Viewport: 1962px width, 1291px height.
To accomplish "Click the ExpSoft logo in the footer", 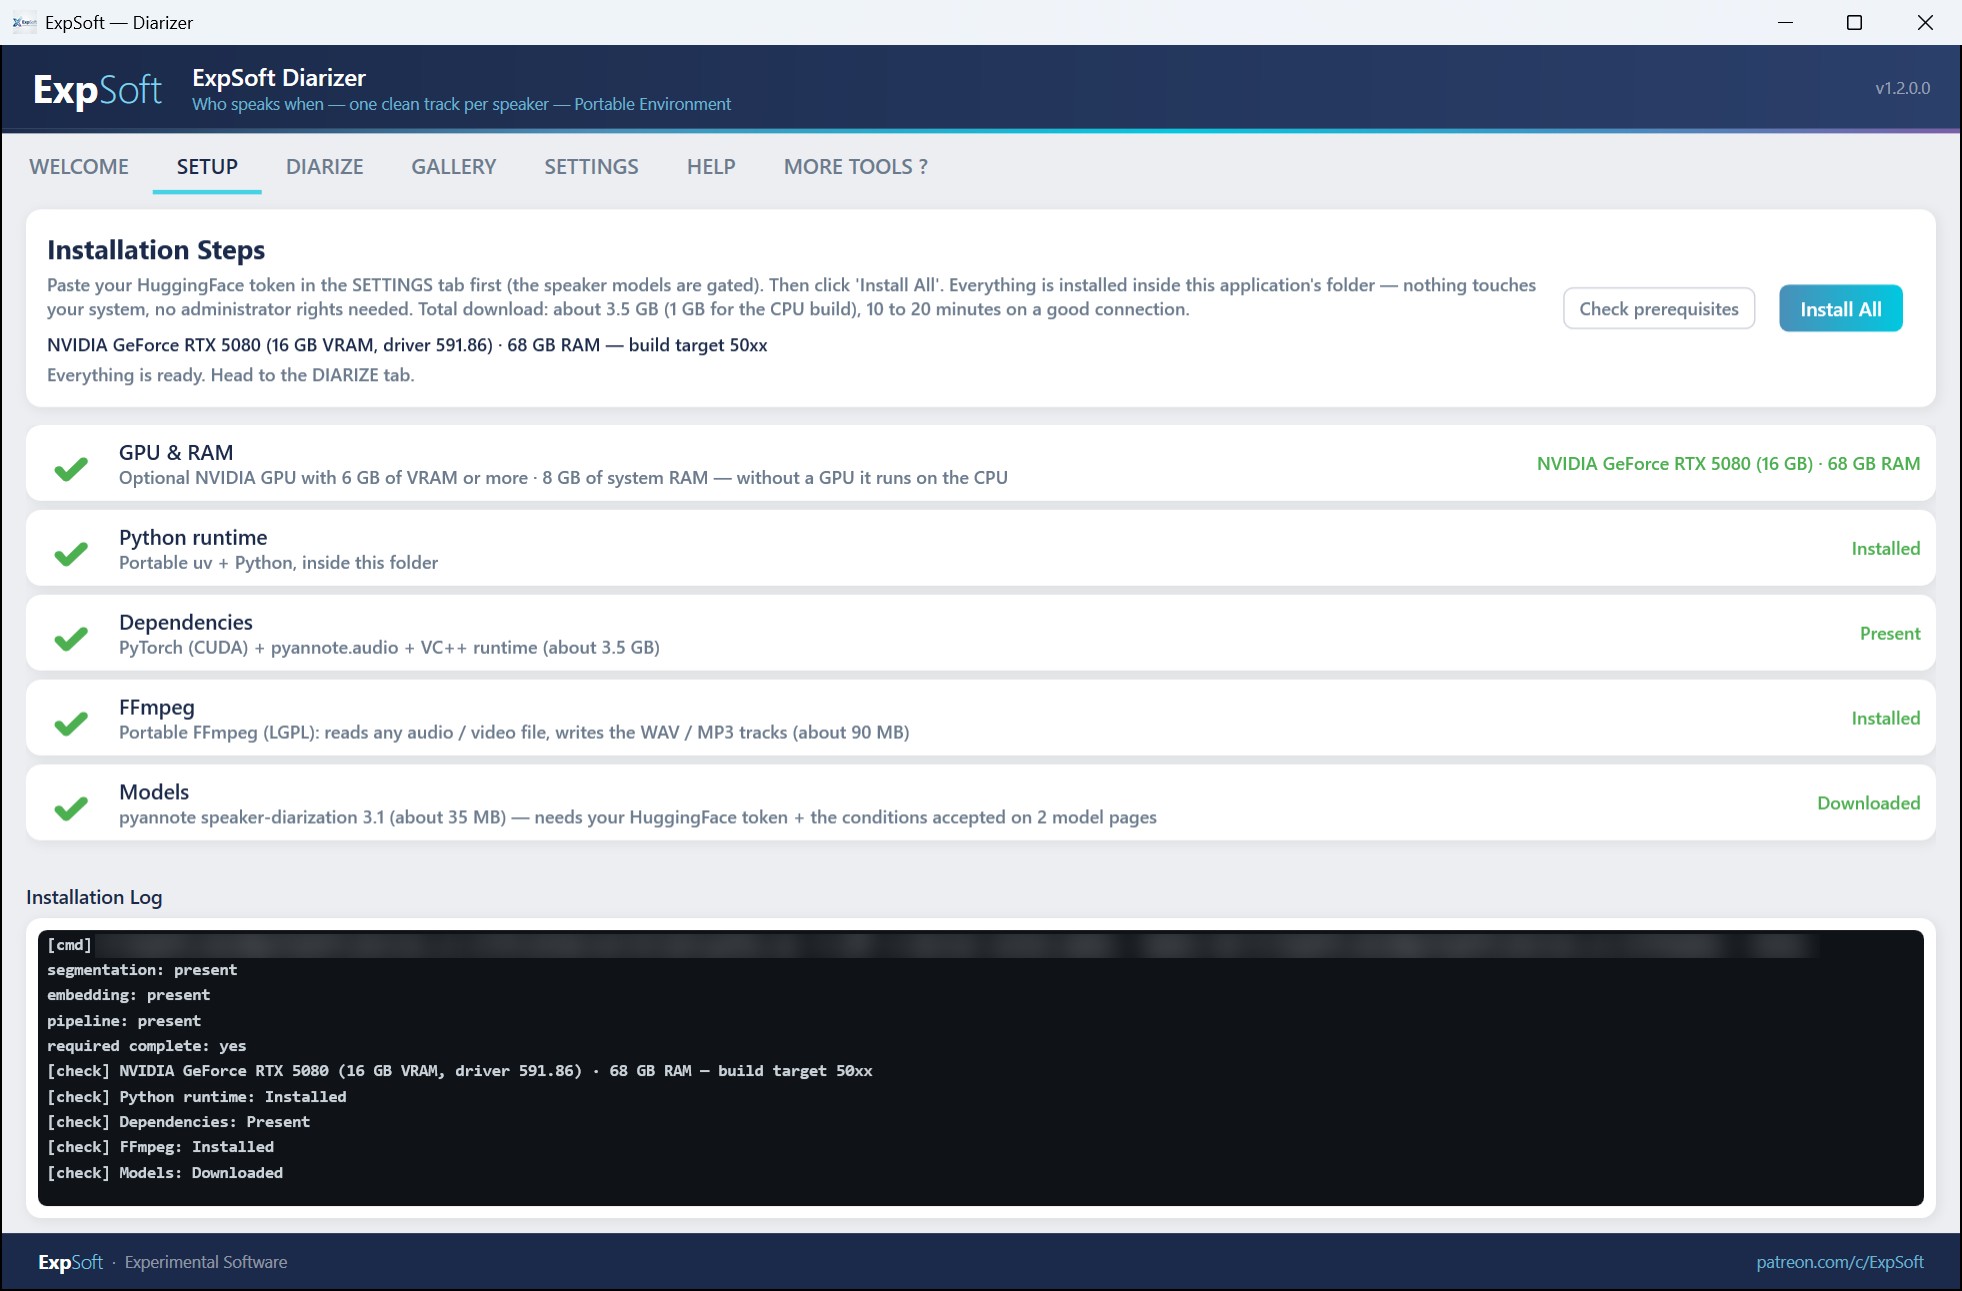I will [x=70, y=1262].
